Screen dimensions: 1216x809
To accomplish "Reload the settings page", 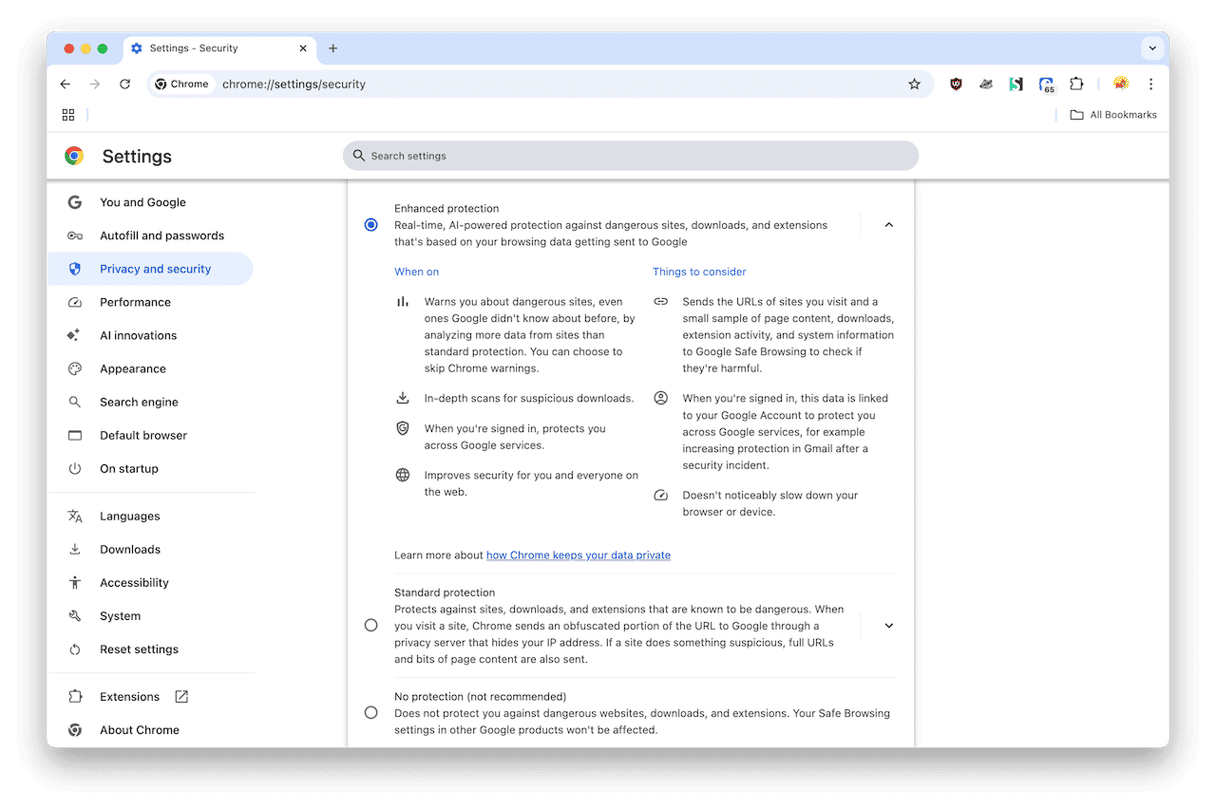I will coord(125,84).
